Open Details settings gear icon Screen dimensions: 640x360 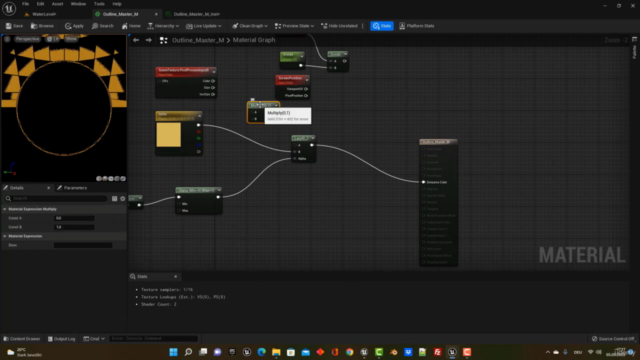pos(122,198)
